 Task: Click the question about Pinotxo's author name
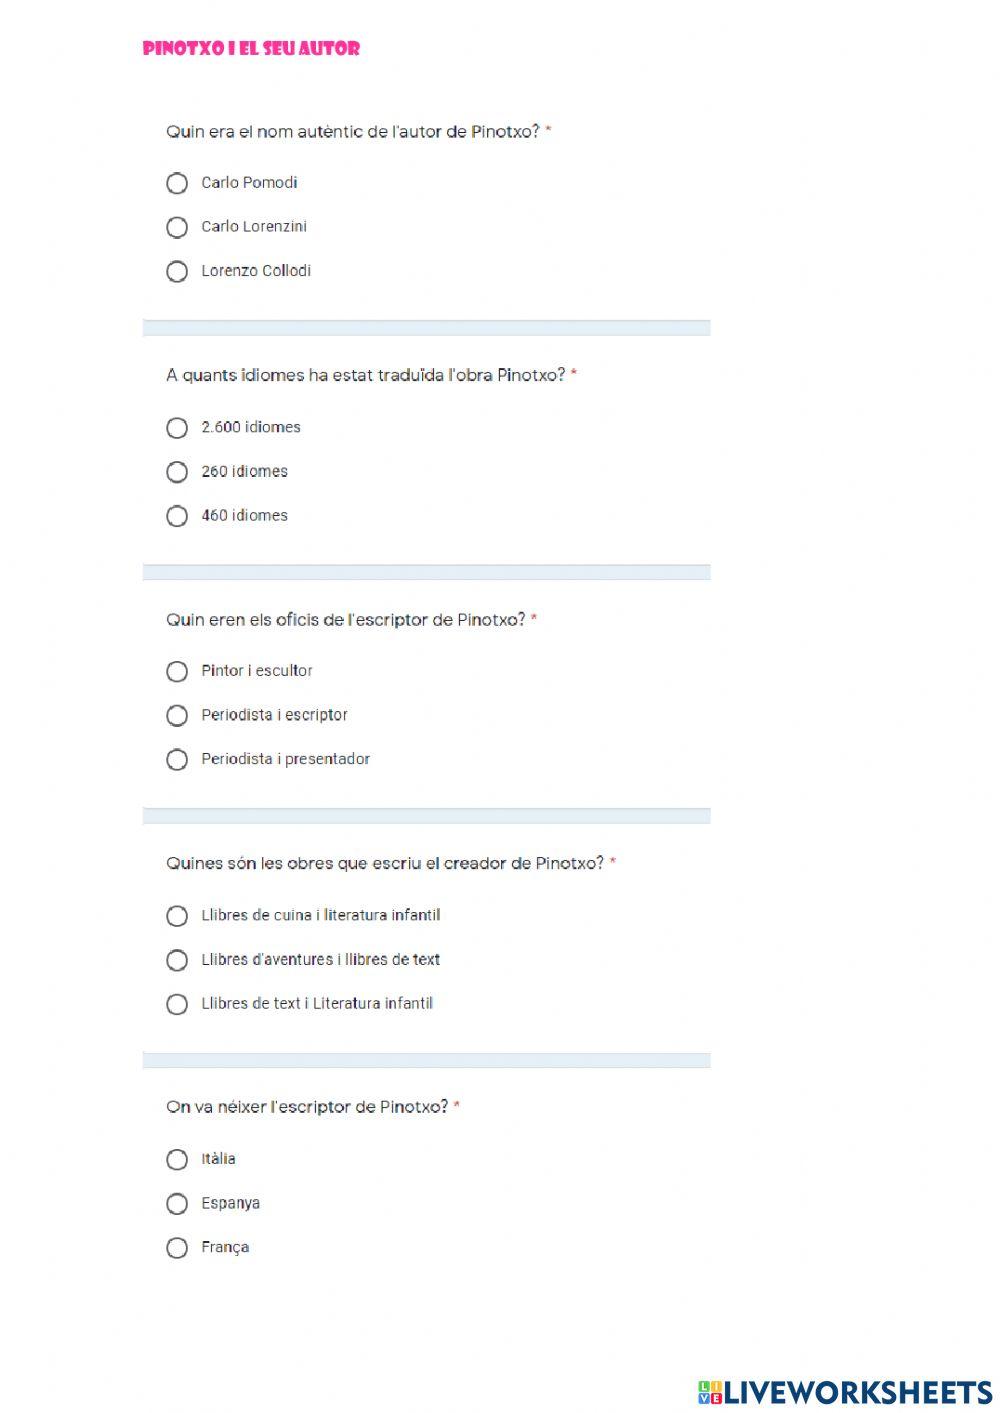click(353, 131)
